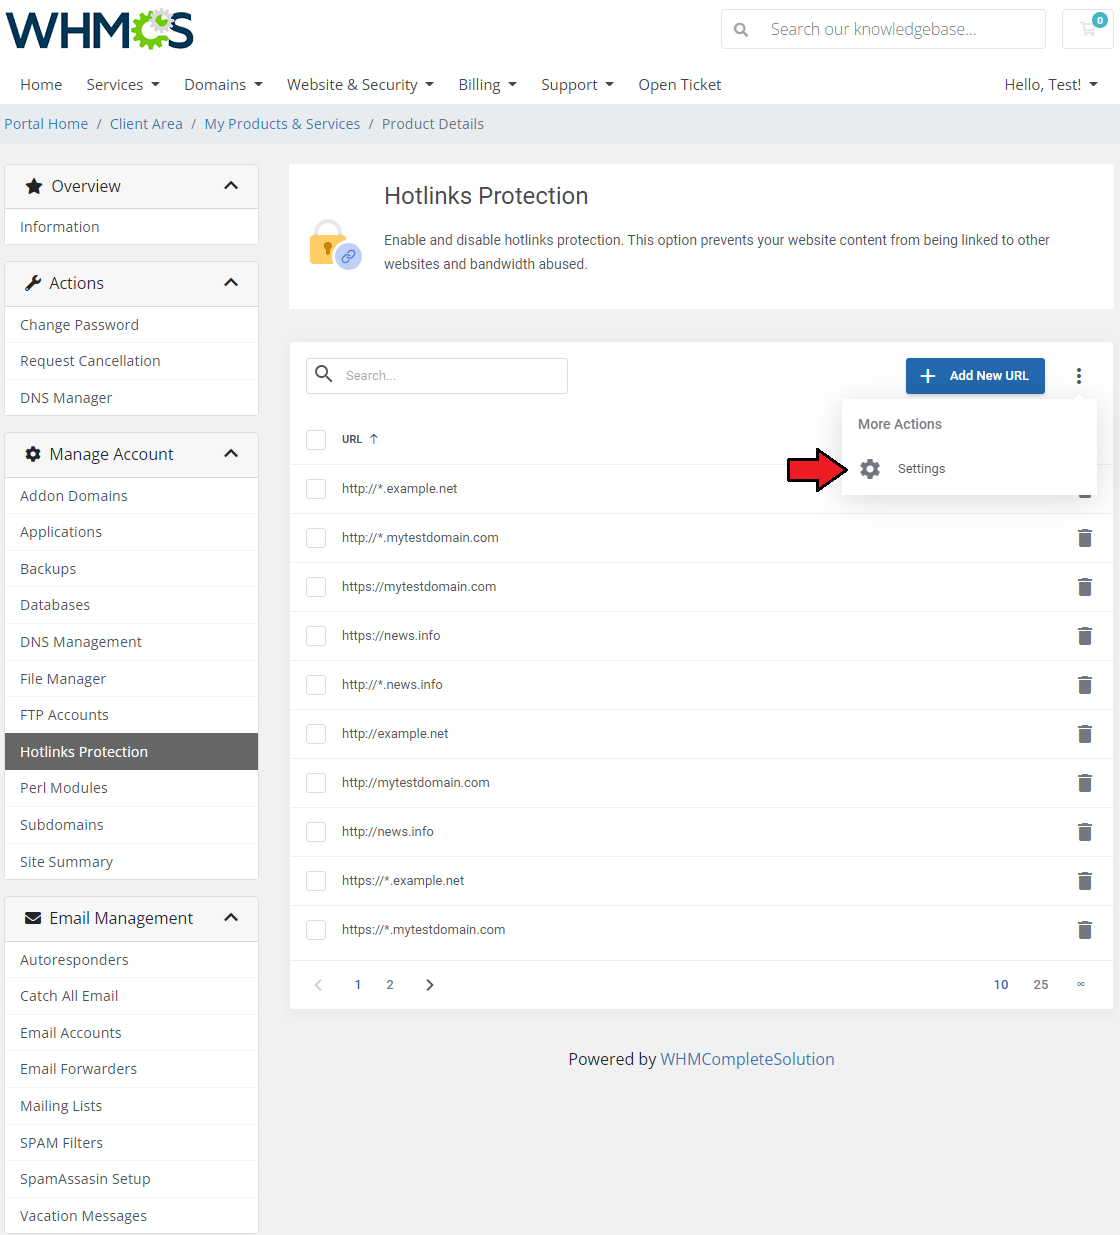Image resolution: width=1120 pixels, height=1235 pixels.
Task: Delete http://*.news.info with trash icon
Action: [x=1085, y=685]
